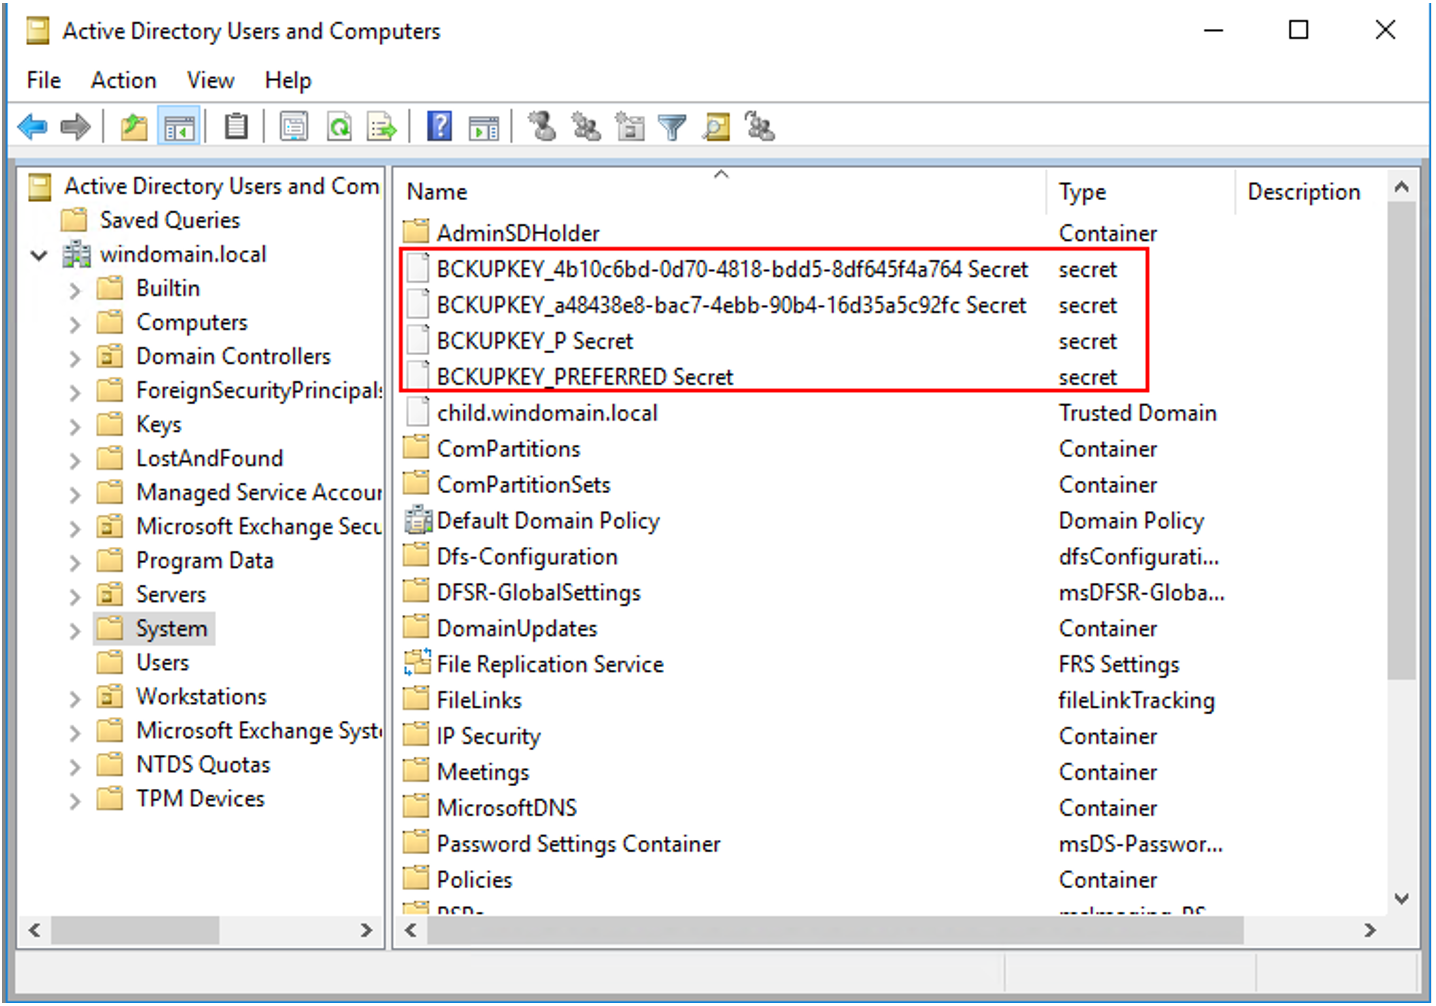Image resolution: width=1436 pixels, height=1006 pixels.
Task: Select the BCKUPKEY_P Secret entry
Action: (x=535, y=341)
